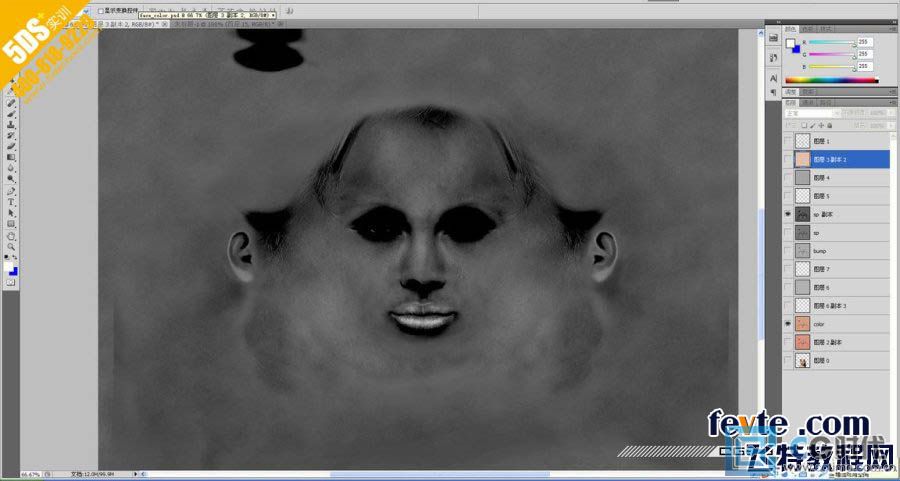Open the zoom percentage field in status bar
The height and width of the screenshot is (481, 900).
(30, 474)
